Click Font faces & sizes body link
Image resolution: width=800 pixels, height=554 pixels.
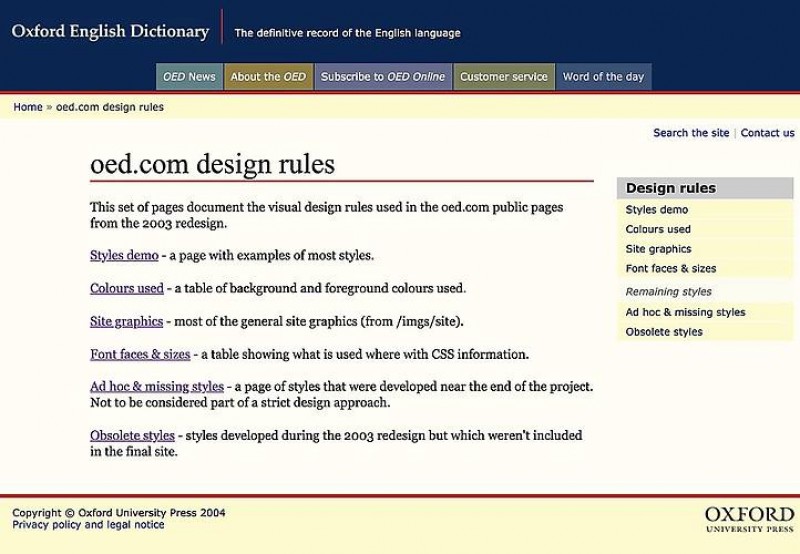point(140,354)
